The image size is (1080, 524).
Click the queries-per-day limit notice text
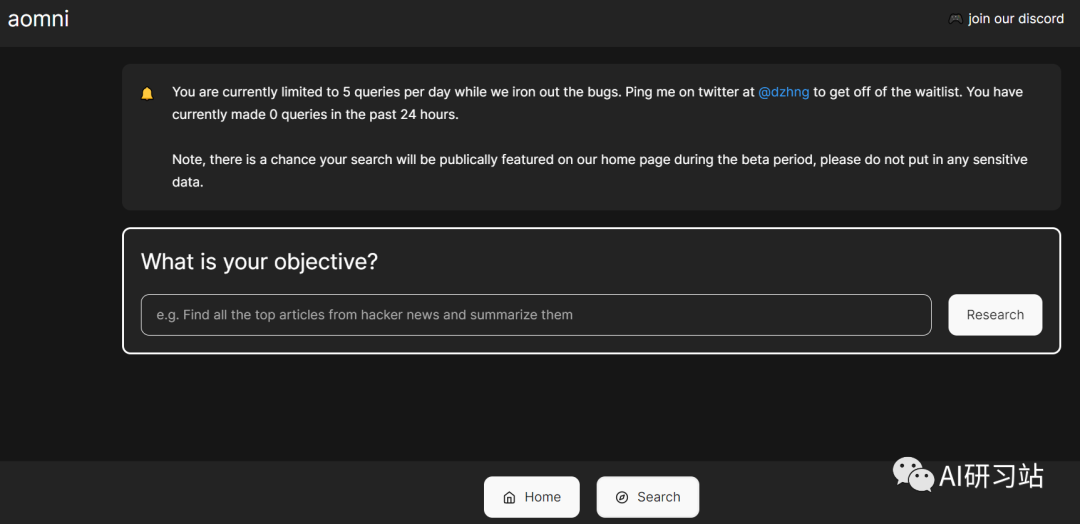(597, 103)
